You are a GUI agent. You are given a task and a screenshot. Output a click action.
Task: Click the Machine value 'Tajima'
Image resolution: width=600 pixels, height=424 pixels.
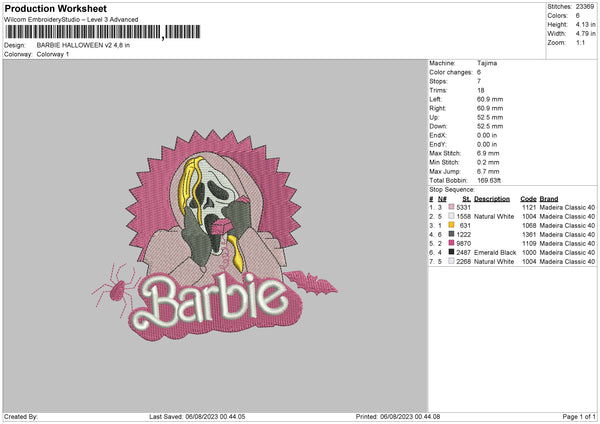coord(487,63)
